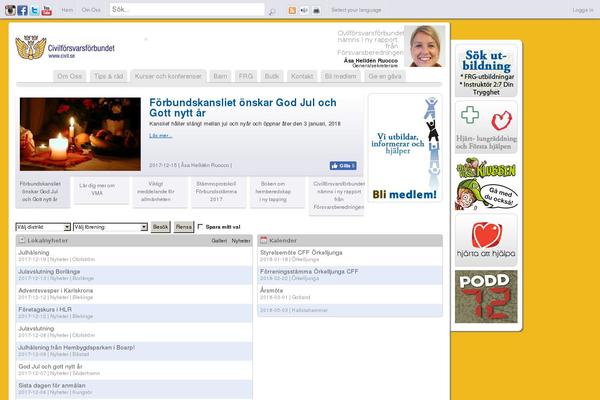Click the Åsa Helldén Ruocco portrait photo
The width and height of the screenshot is (600, 400).
pos(425,46)
